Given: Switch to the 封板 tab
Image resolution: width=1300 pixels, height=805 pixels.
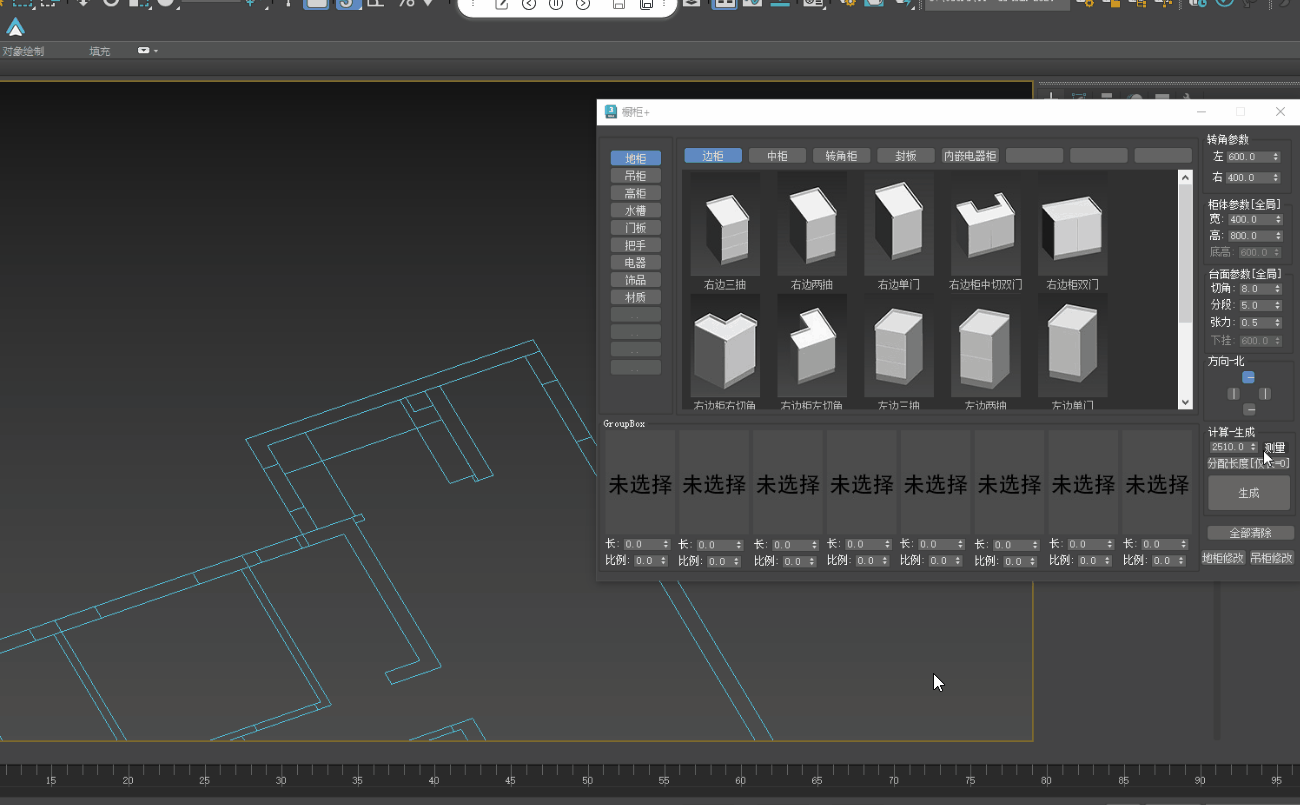Looking at the screenshot, I should [906, 156].
